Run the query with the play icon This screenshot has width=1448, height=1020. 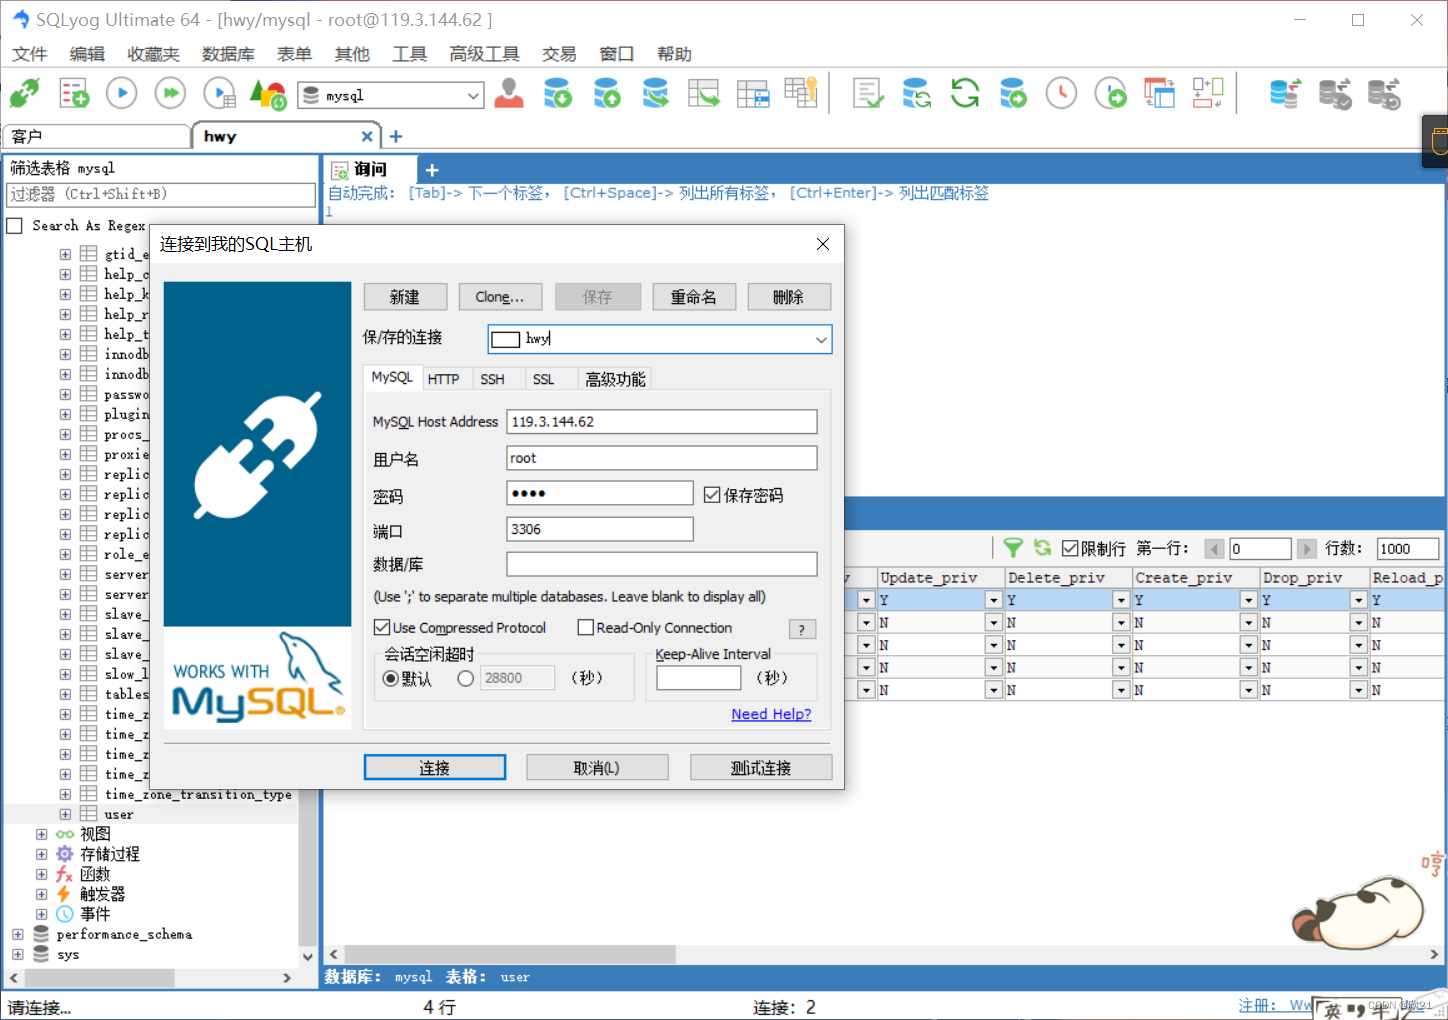[x=122, y=94]
